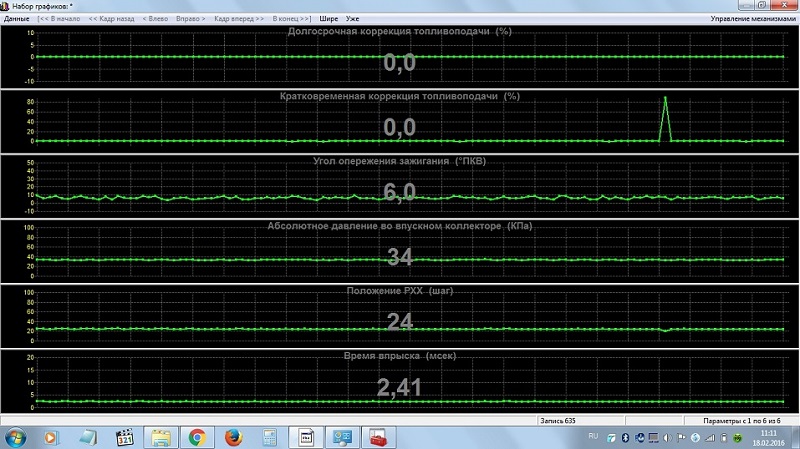
Task: Open Calculator from the taskbar
Action: pos(268,437)
